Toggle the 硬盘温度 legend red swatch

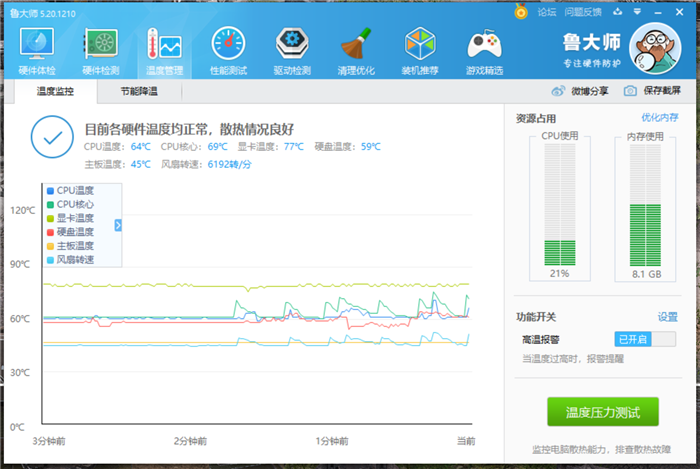tap(50, 232)
